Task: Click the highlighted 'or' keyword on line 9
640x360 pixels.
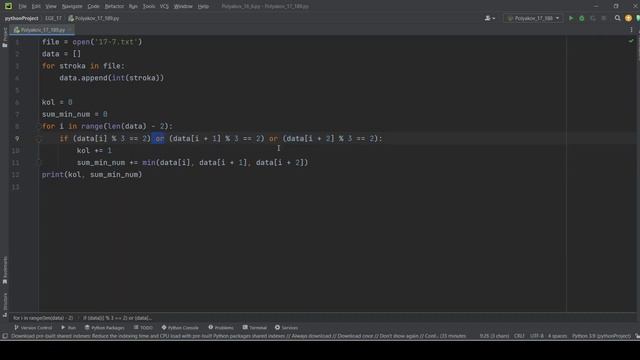Action: [x=159, y=139]
